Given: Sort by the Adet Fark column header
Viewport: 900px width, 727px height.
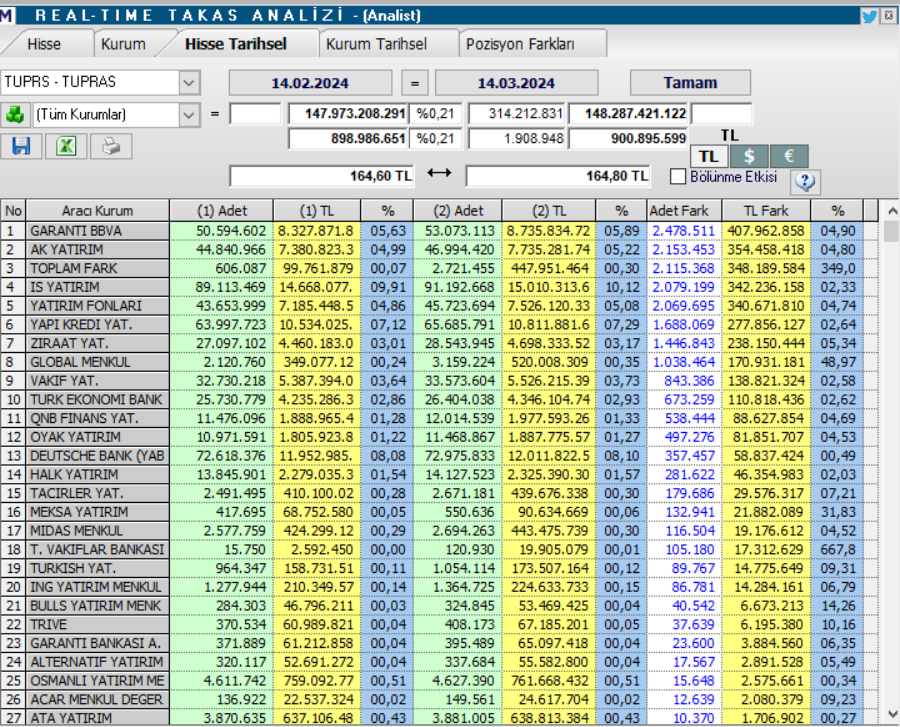Looking at the screenshot, I should [678, 211].
